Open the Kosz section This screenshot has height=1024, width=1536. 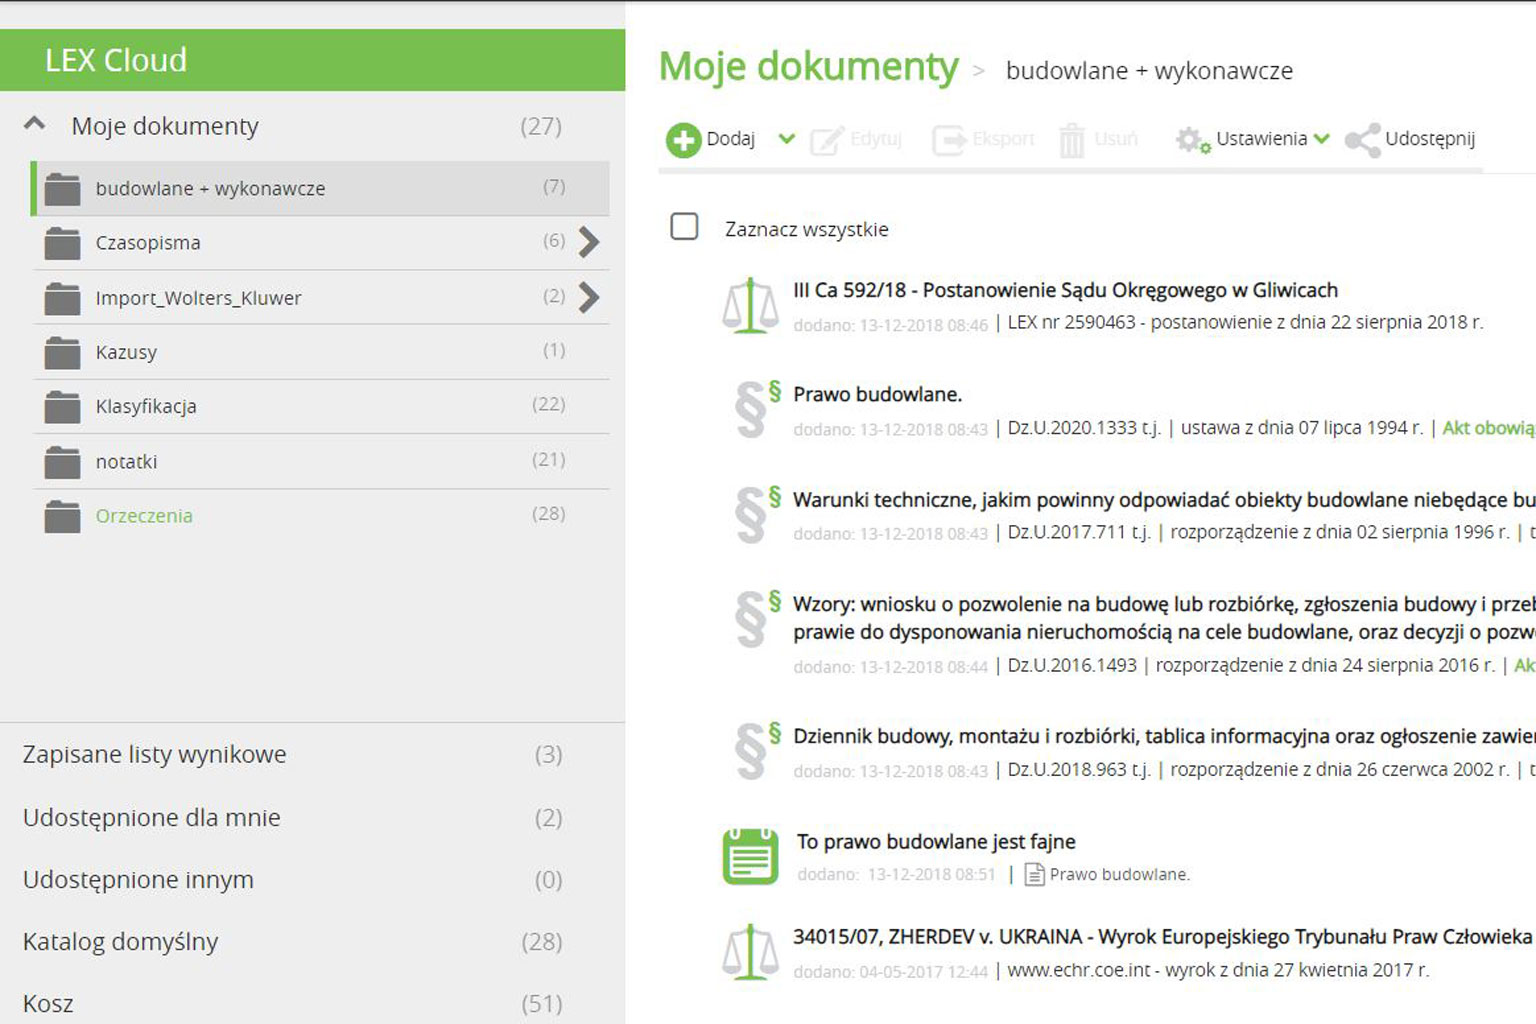[48, 1003]
